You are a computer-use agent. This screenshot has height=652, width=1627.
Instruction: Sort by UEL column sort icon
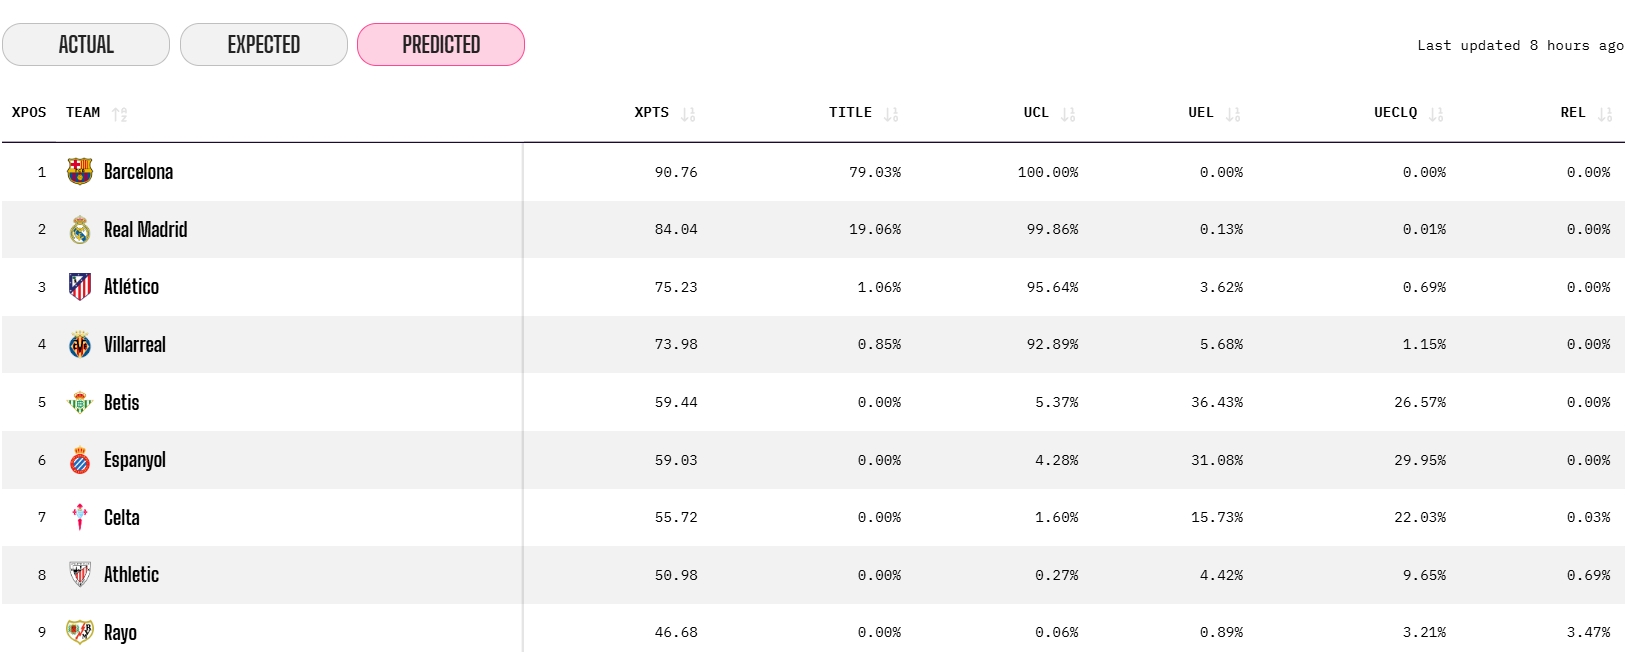pos(1233,114)
